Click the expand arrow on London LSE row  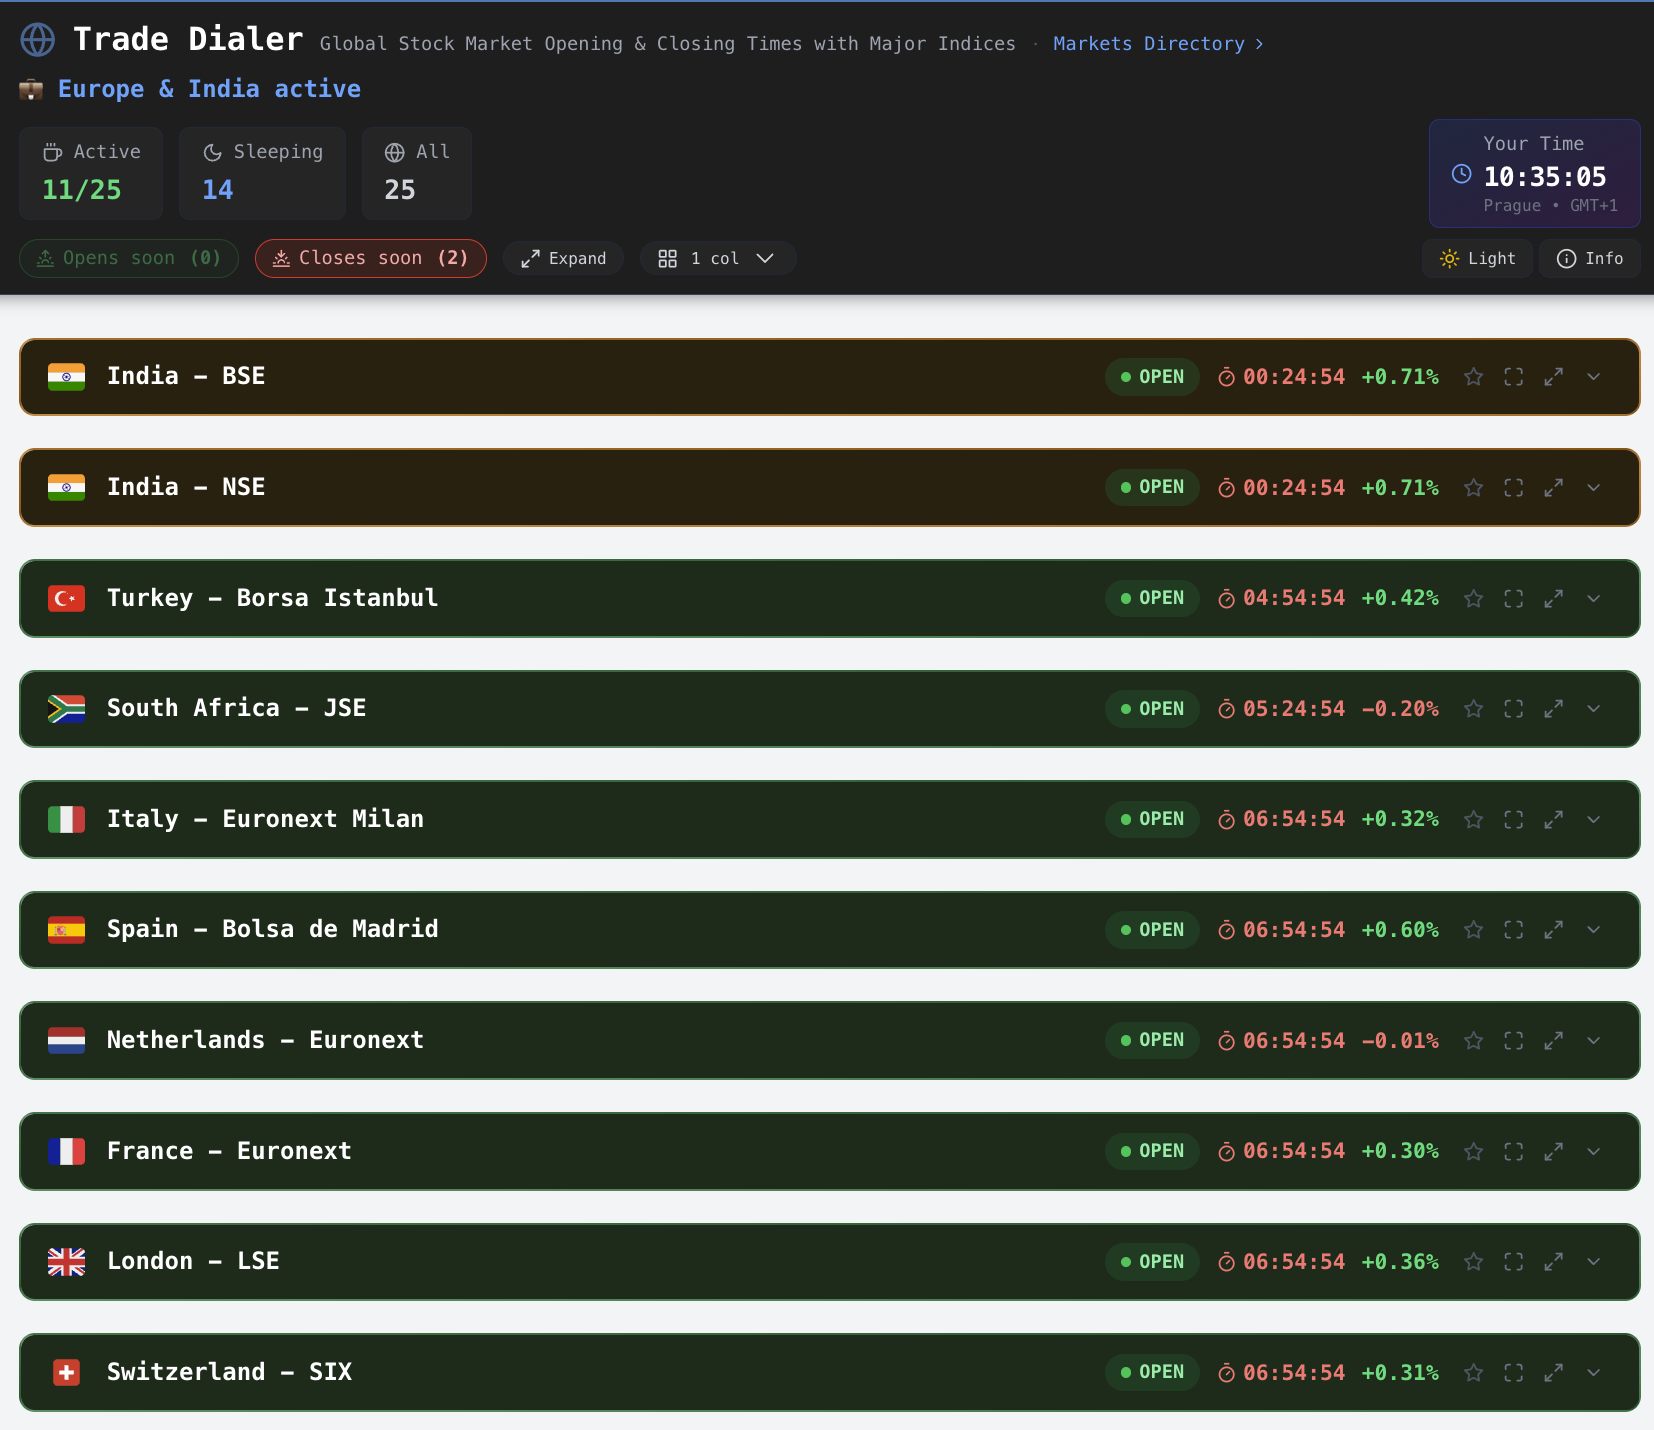coord(1553,1261)
